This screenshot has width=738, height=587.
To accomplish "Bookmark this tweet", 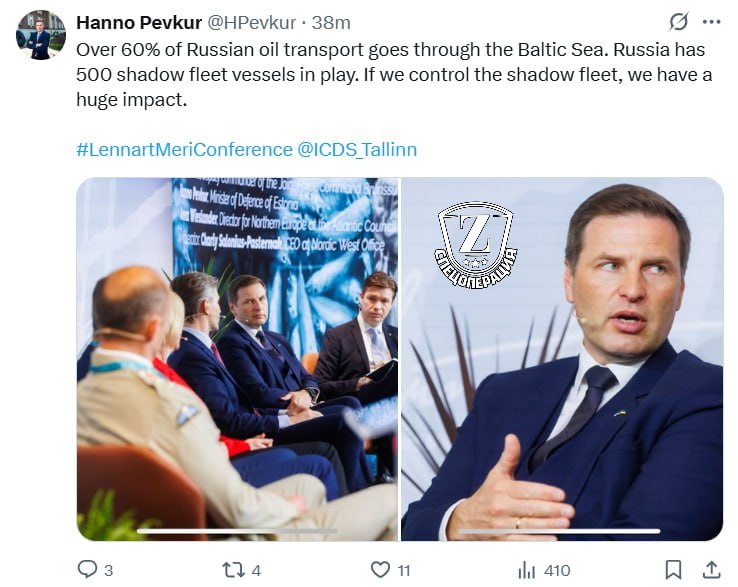I will coord(673,570).
